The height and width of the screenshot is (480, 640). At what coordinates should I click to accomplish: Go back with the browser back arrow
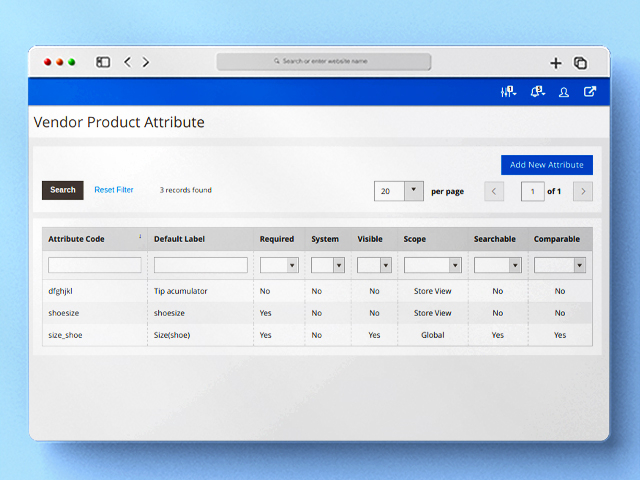[x=127, y=62]
